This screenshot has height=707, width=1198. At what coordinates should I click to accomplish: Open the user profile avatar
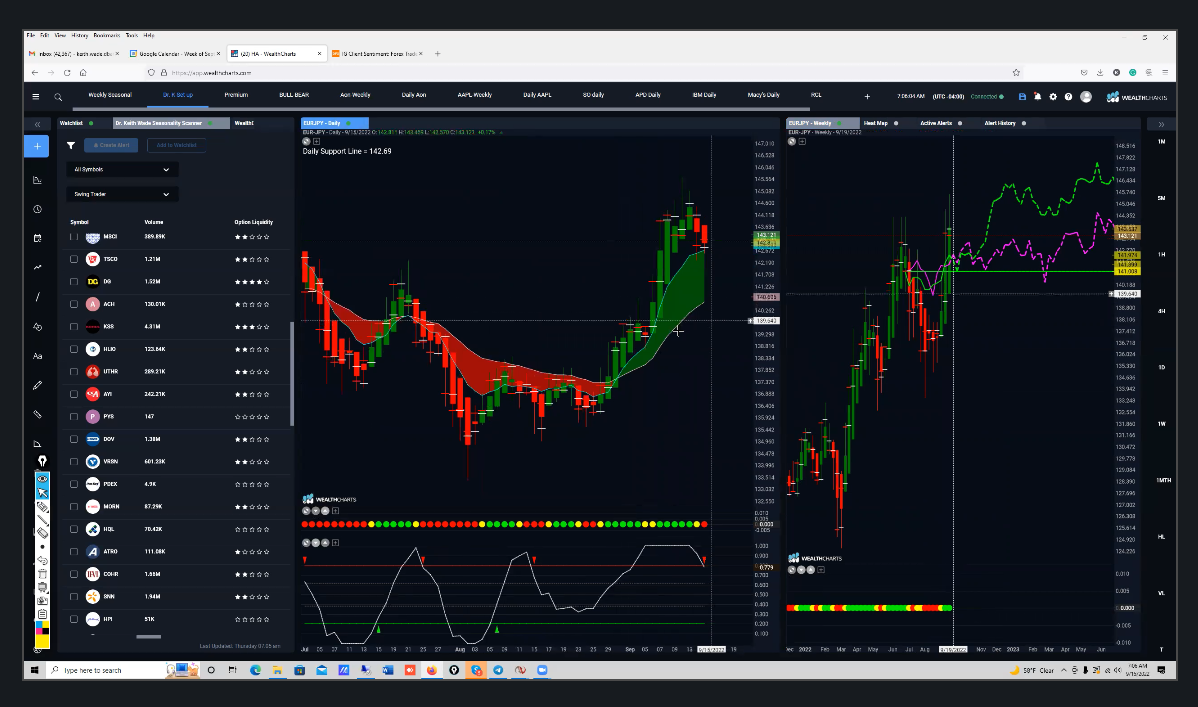point(1086,97)
